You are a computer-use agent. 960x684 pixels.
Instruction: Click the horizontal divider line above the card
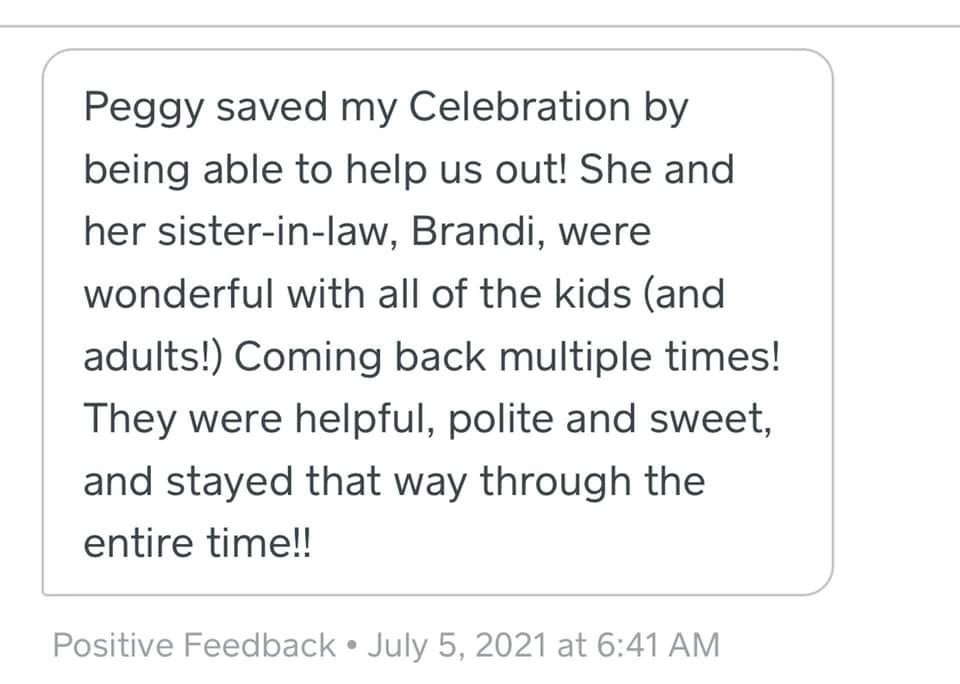pos(480,26)
